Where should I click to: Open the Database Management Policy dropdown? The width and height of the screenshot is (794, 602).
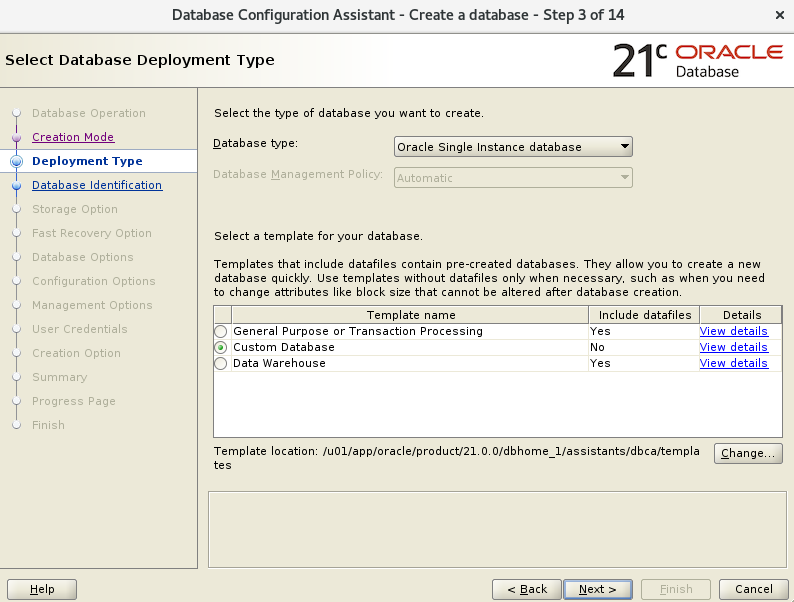(513, 178)
